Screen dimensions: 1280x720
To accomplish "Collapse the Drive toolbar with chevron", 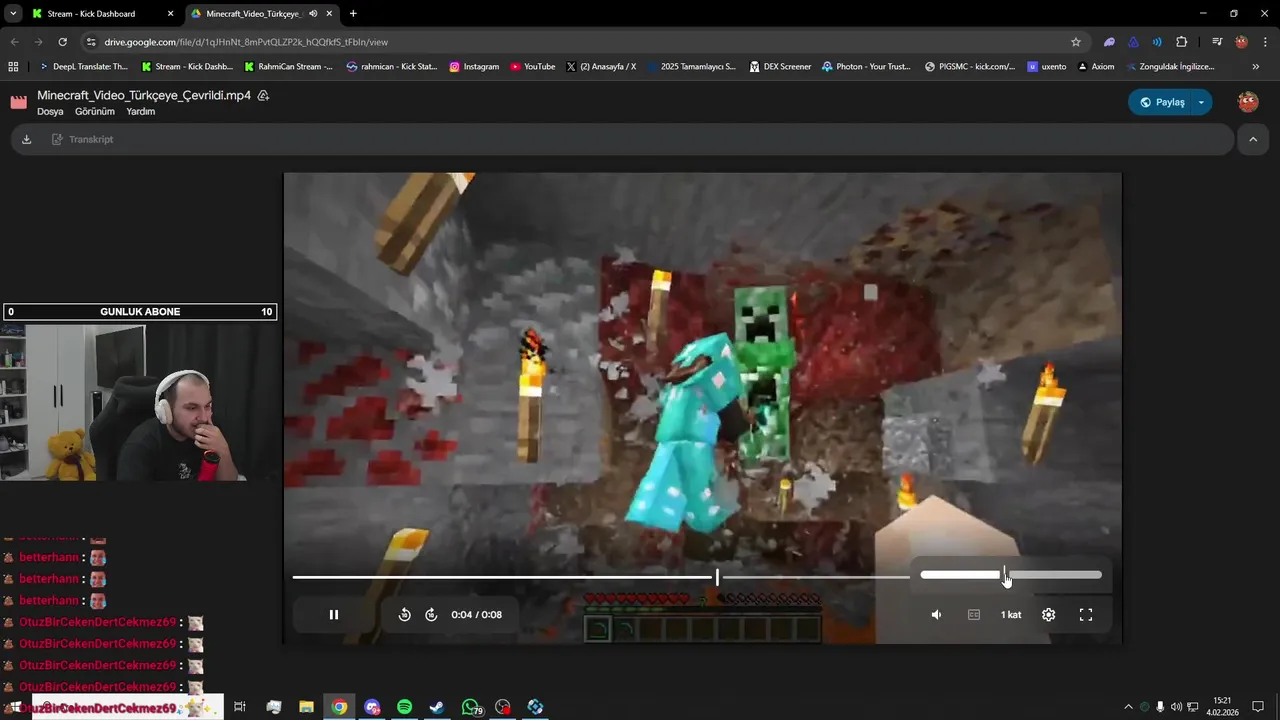I will 1253,140.
